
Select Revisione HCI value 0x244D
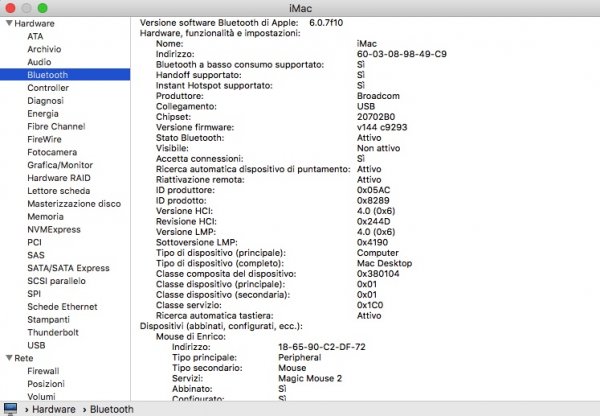pyautogui.click(x=373, y=222)
